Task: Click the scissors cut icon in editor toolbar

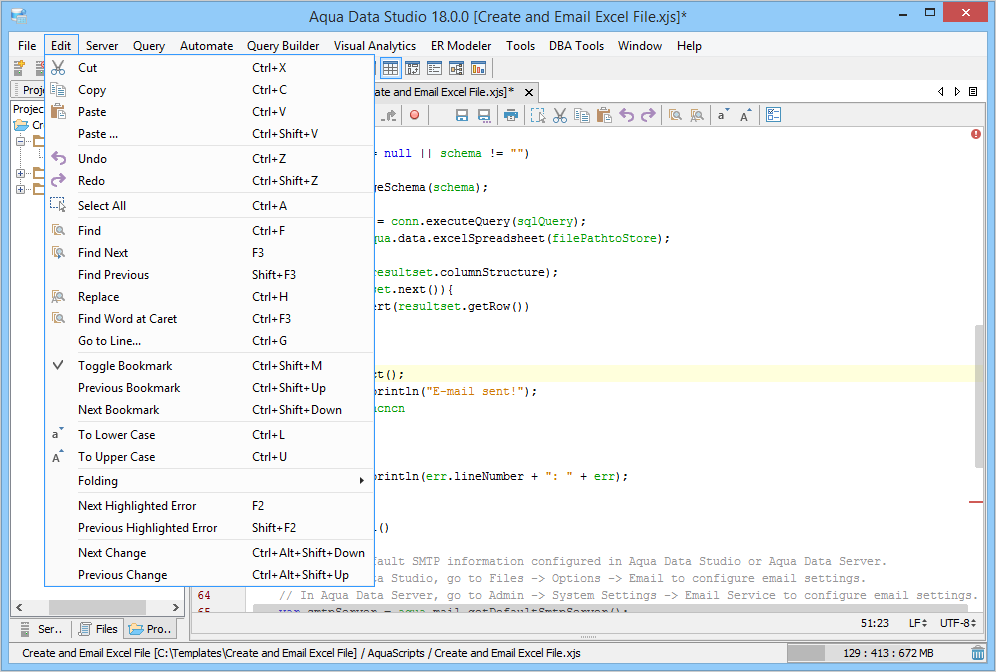Action: [x=560, y=115]
